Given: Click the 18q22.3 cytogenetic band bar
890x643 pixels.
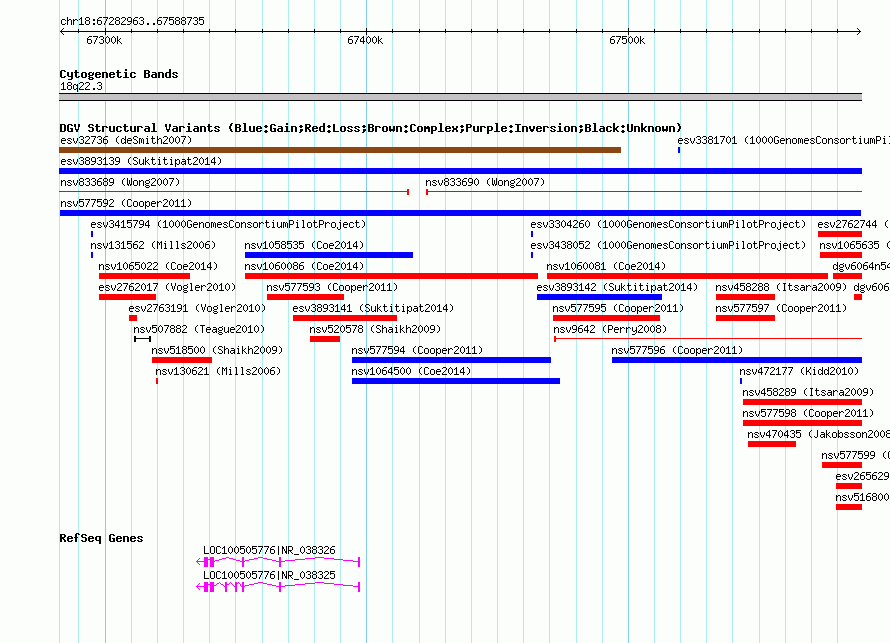Looking at the screenshot, I should pyautogui.click(x=460, y=97).
